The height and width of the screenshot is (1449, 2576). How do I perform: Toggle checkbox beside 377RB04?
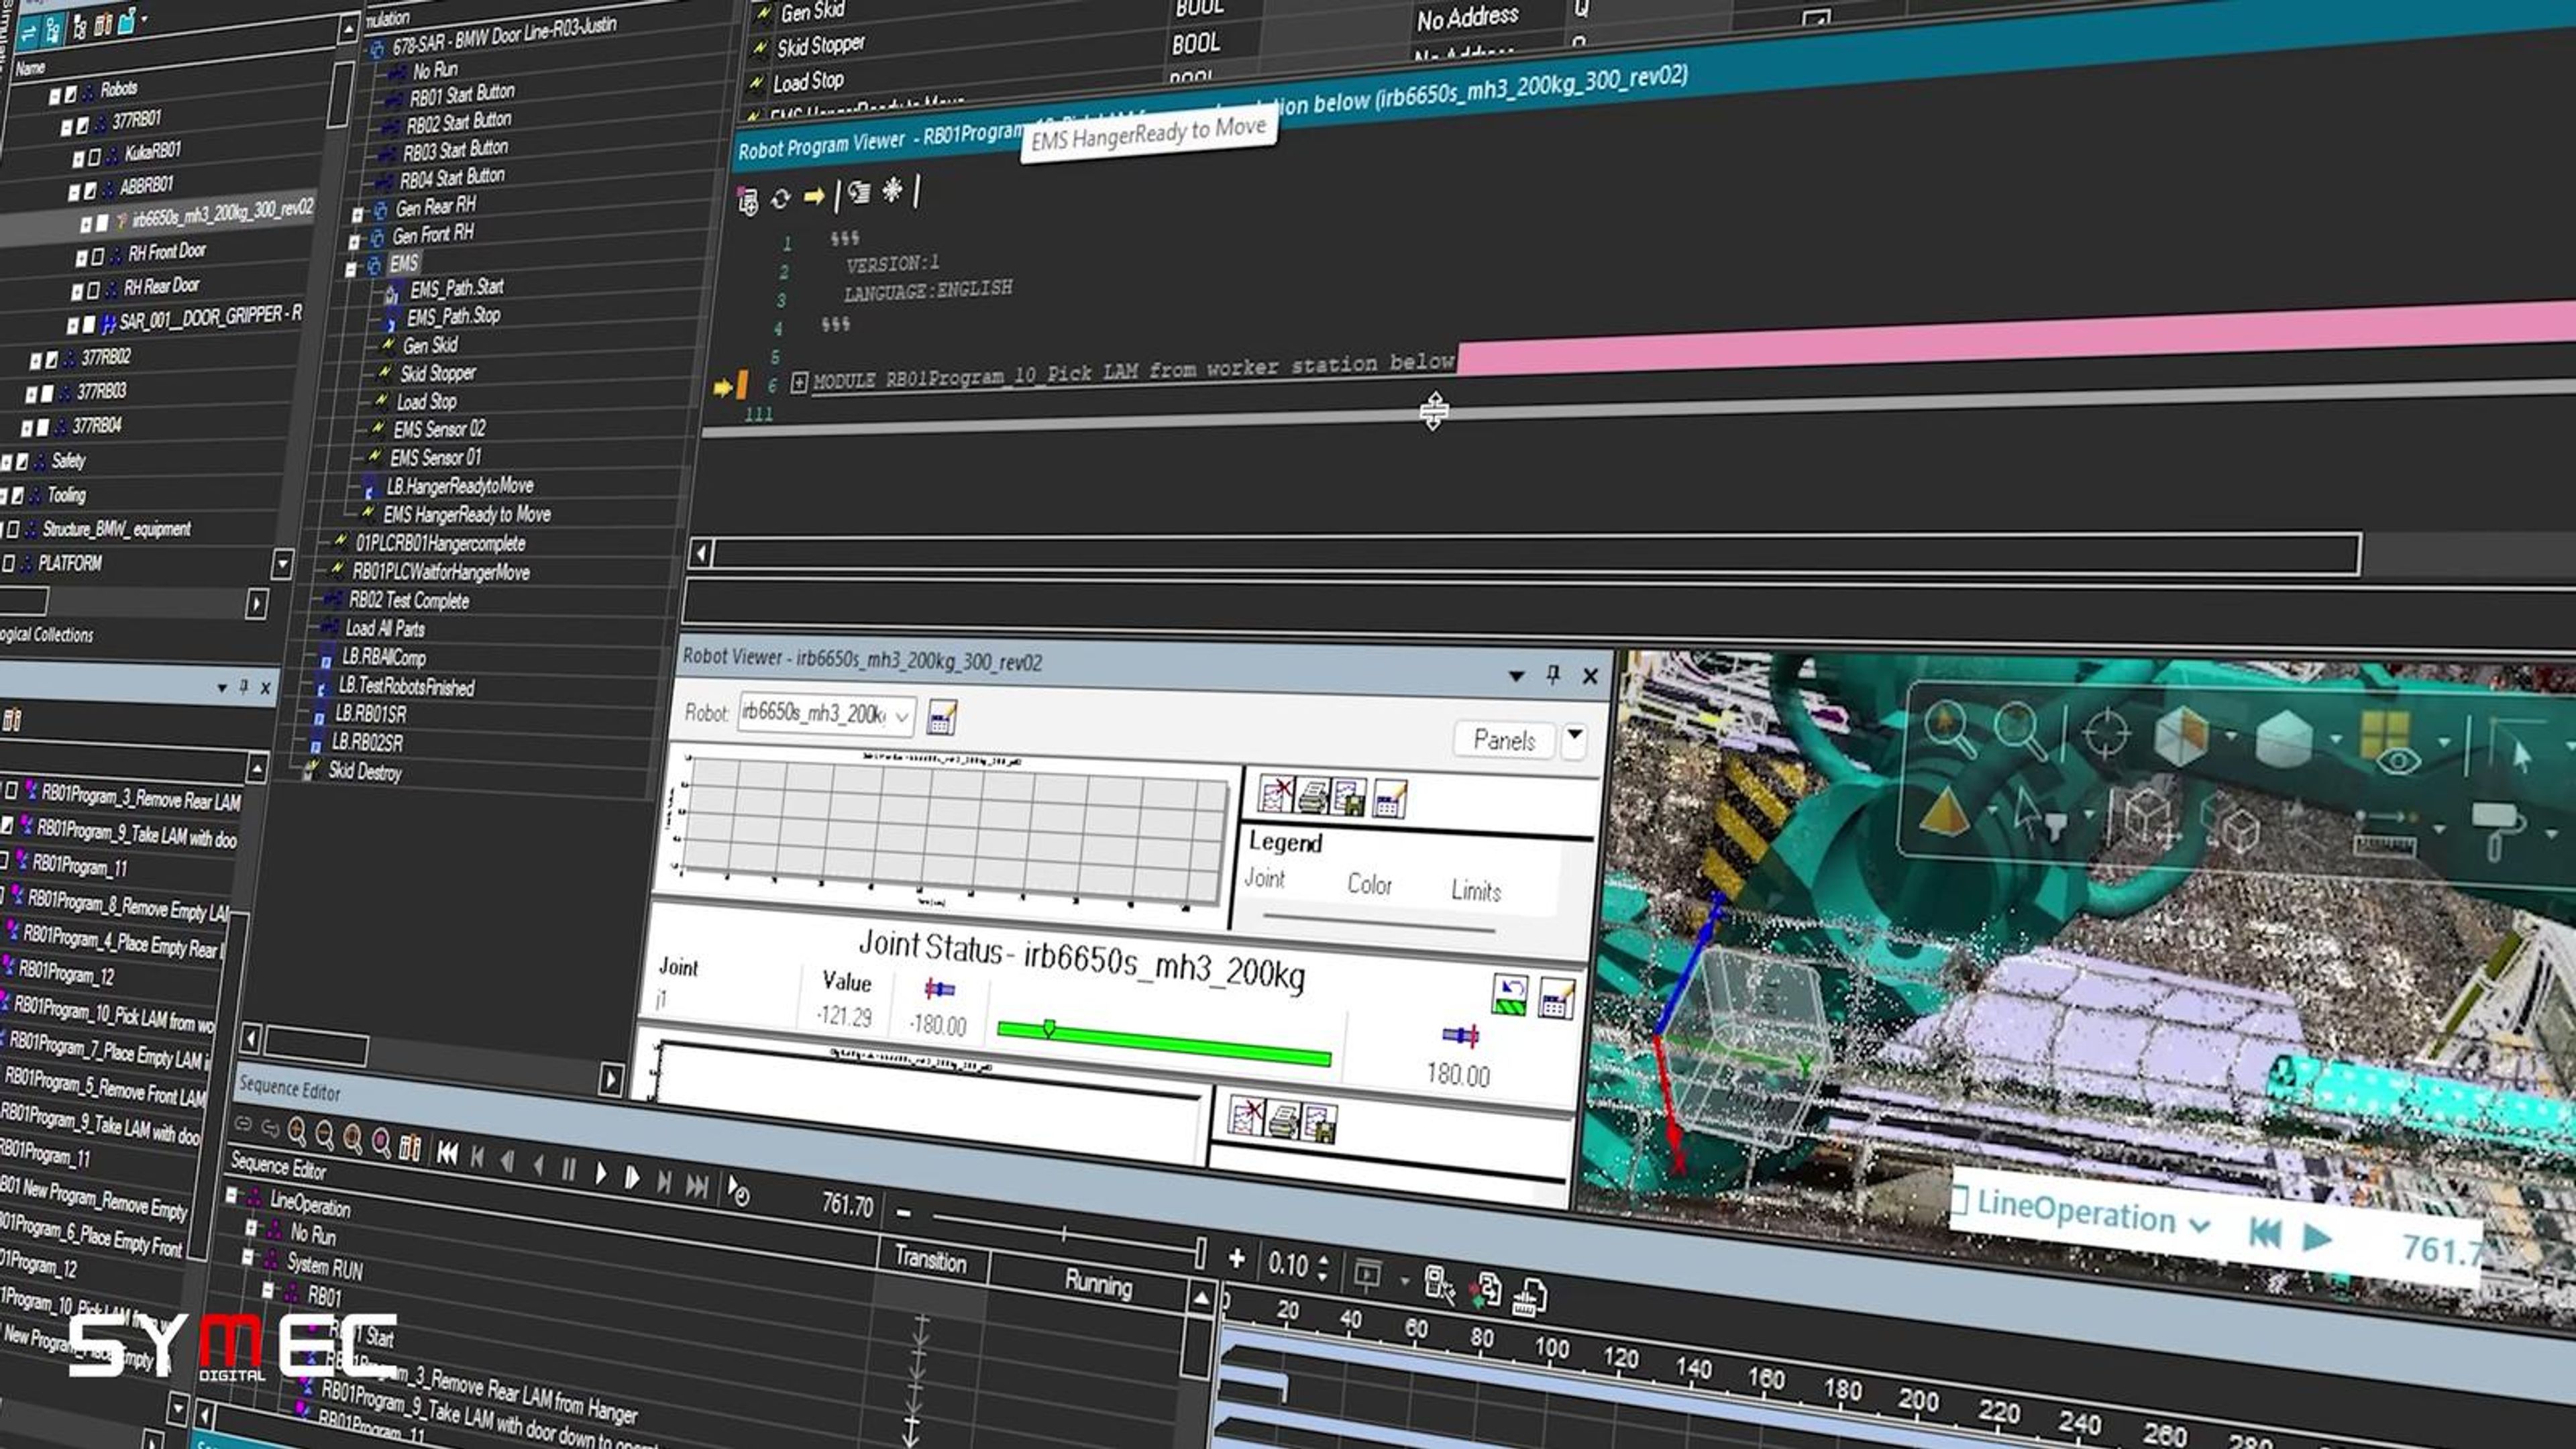tap(43, 427)
